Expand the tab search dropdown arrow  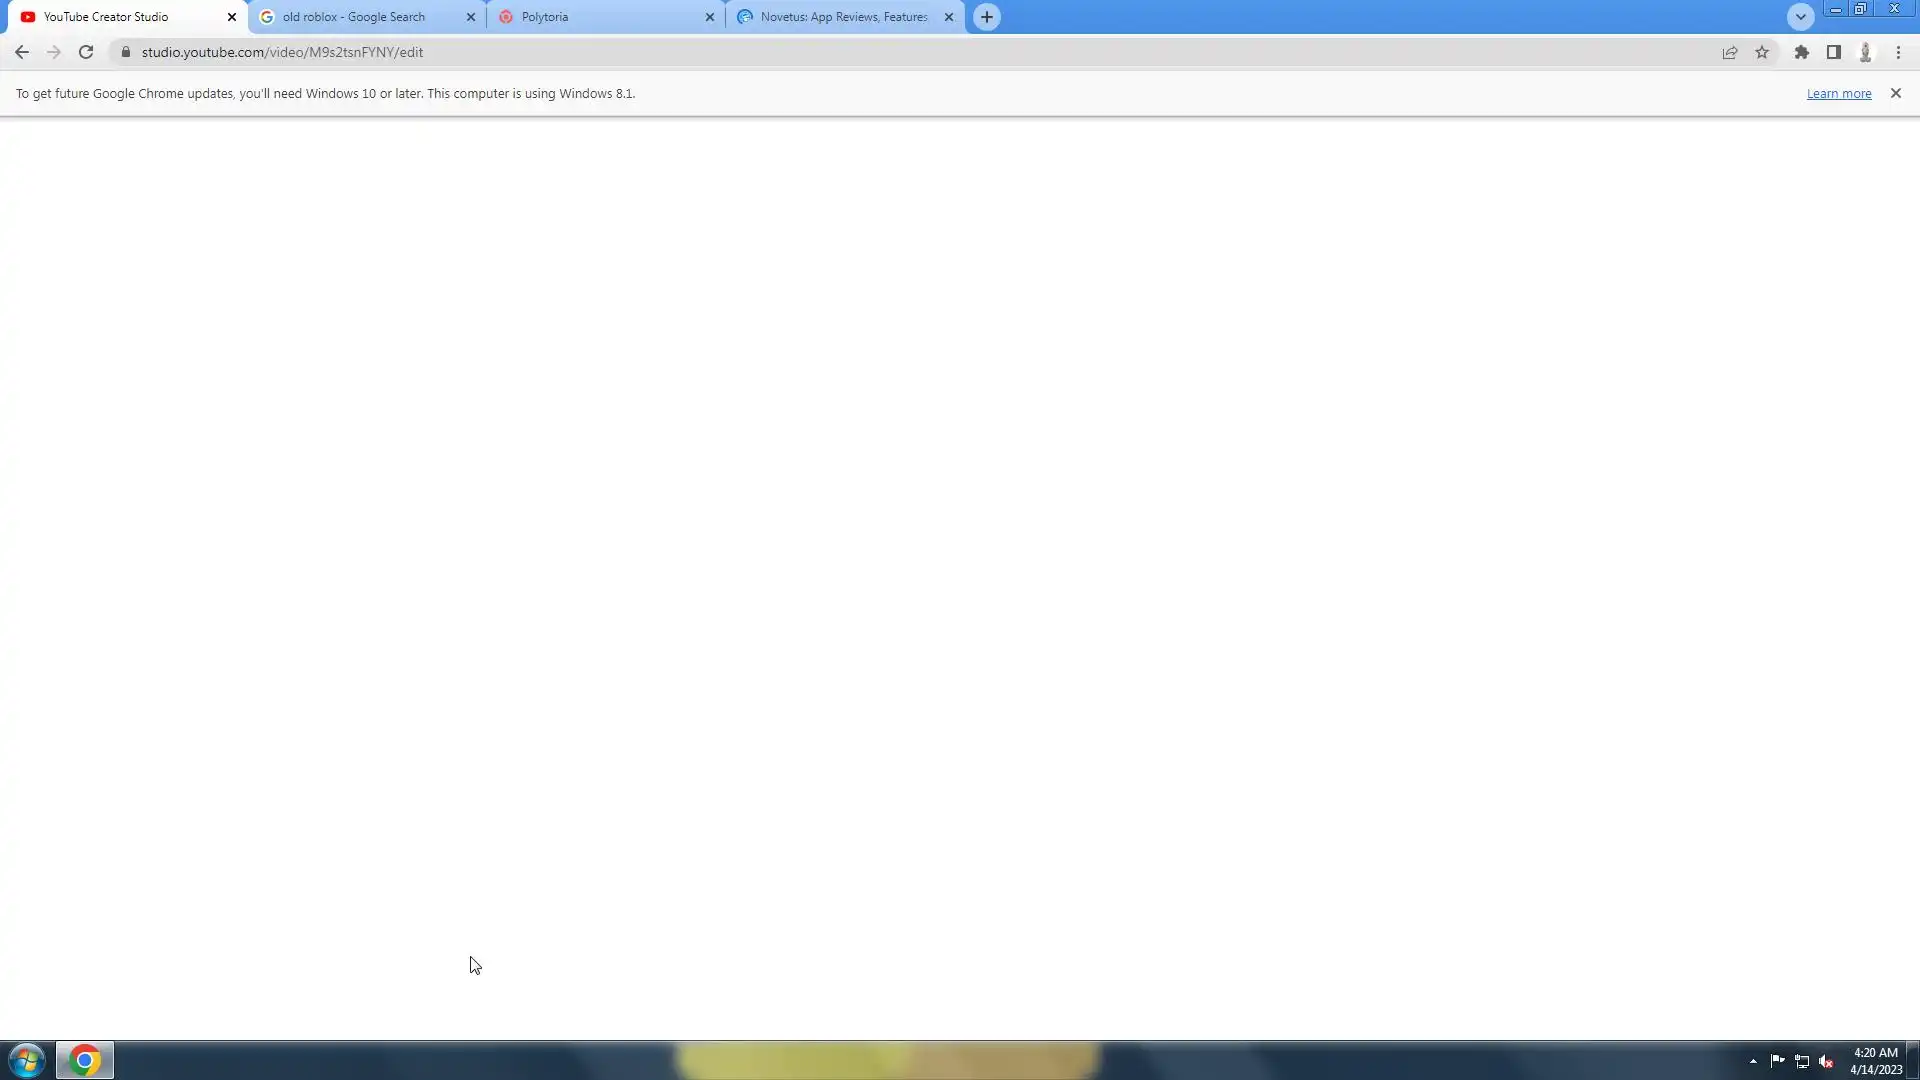(x=1800, y=17)
